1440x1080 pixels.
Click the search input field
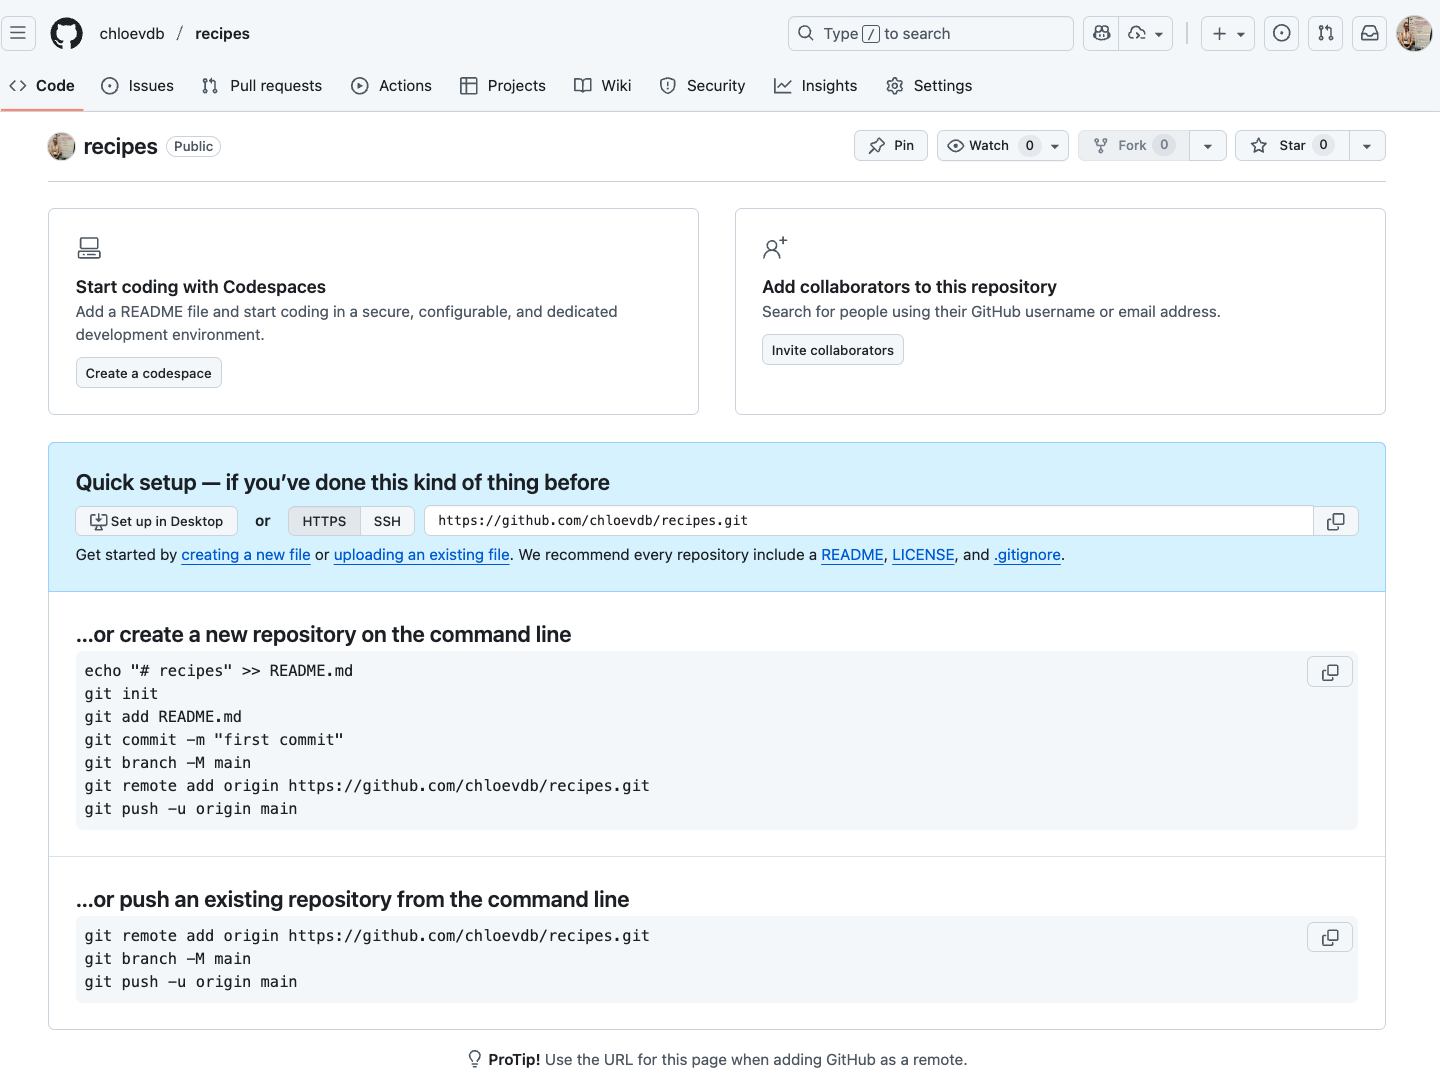(930, 33)
